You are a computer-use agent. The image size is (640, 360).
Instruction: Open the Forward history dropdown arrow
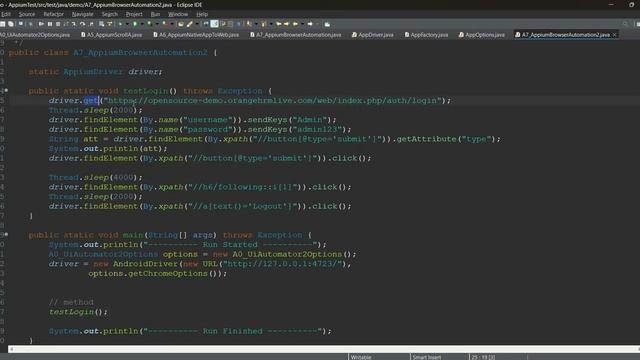tap(318, 24)
